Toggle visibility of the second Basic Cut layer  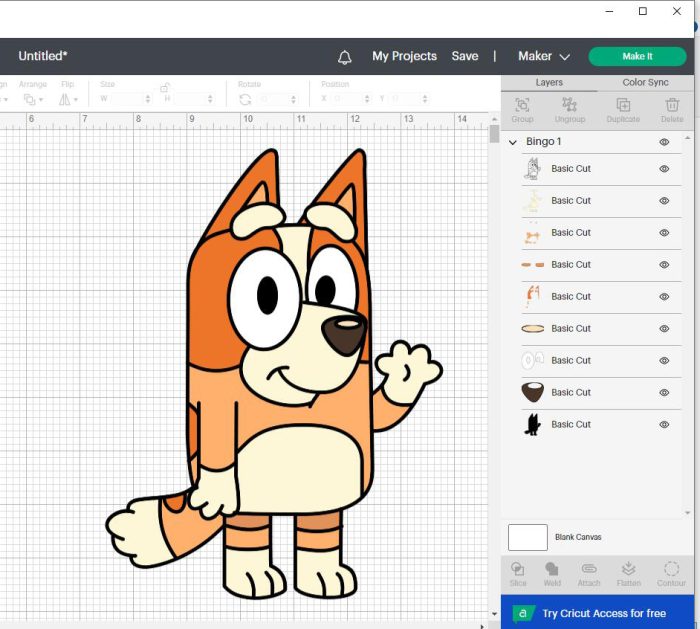664,201
